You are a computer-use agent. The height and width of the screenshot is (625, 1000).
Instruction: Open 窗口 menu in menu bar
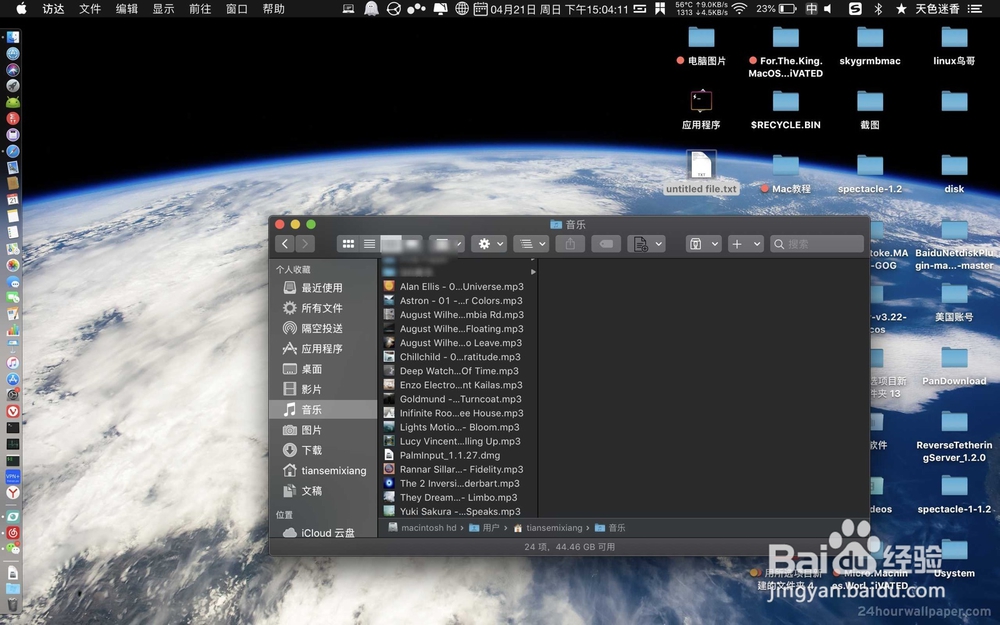237,9
